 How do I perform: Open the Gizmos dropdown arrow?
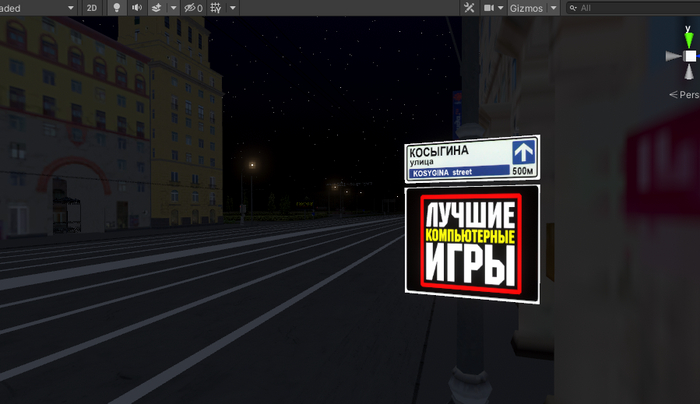554,8
